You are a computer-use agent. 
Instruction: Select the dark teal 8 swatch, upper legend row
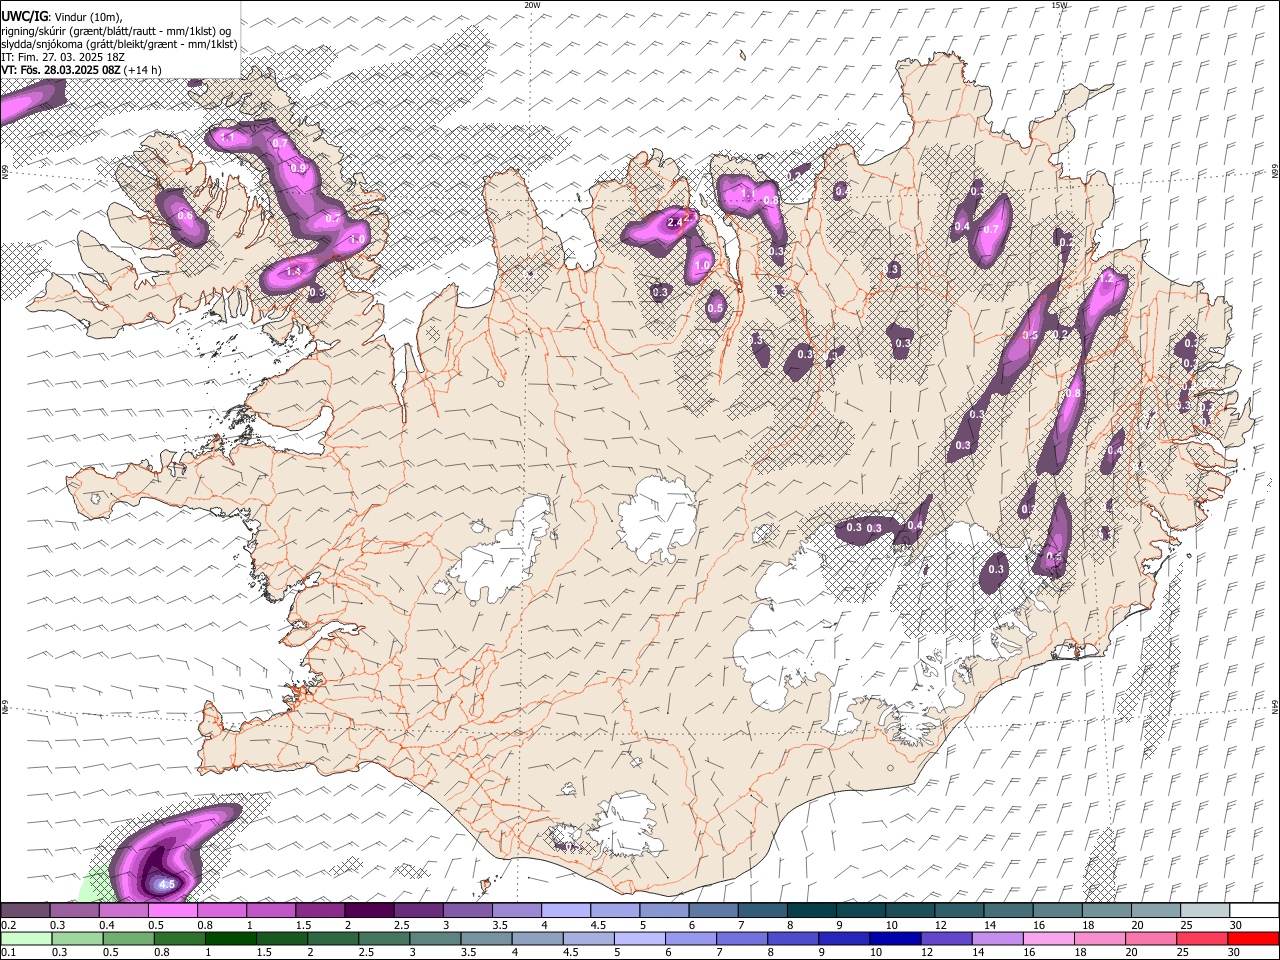coord(811,910)
